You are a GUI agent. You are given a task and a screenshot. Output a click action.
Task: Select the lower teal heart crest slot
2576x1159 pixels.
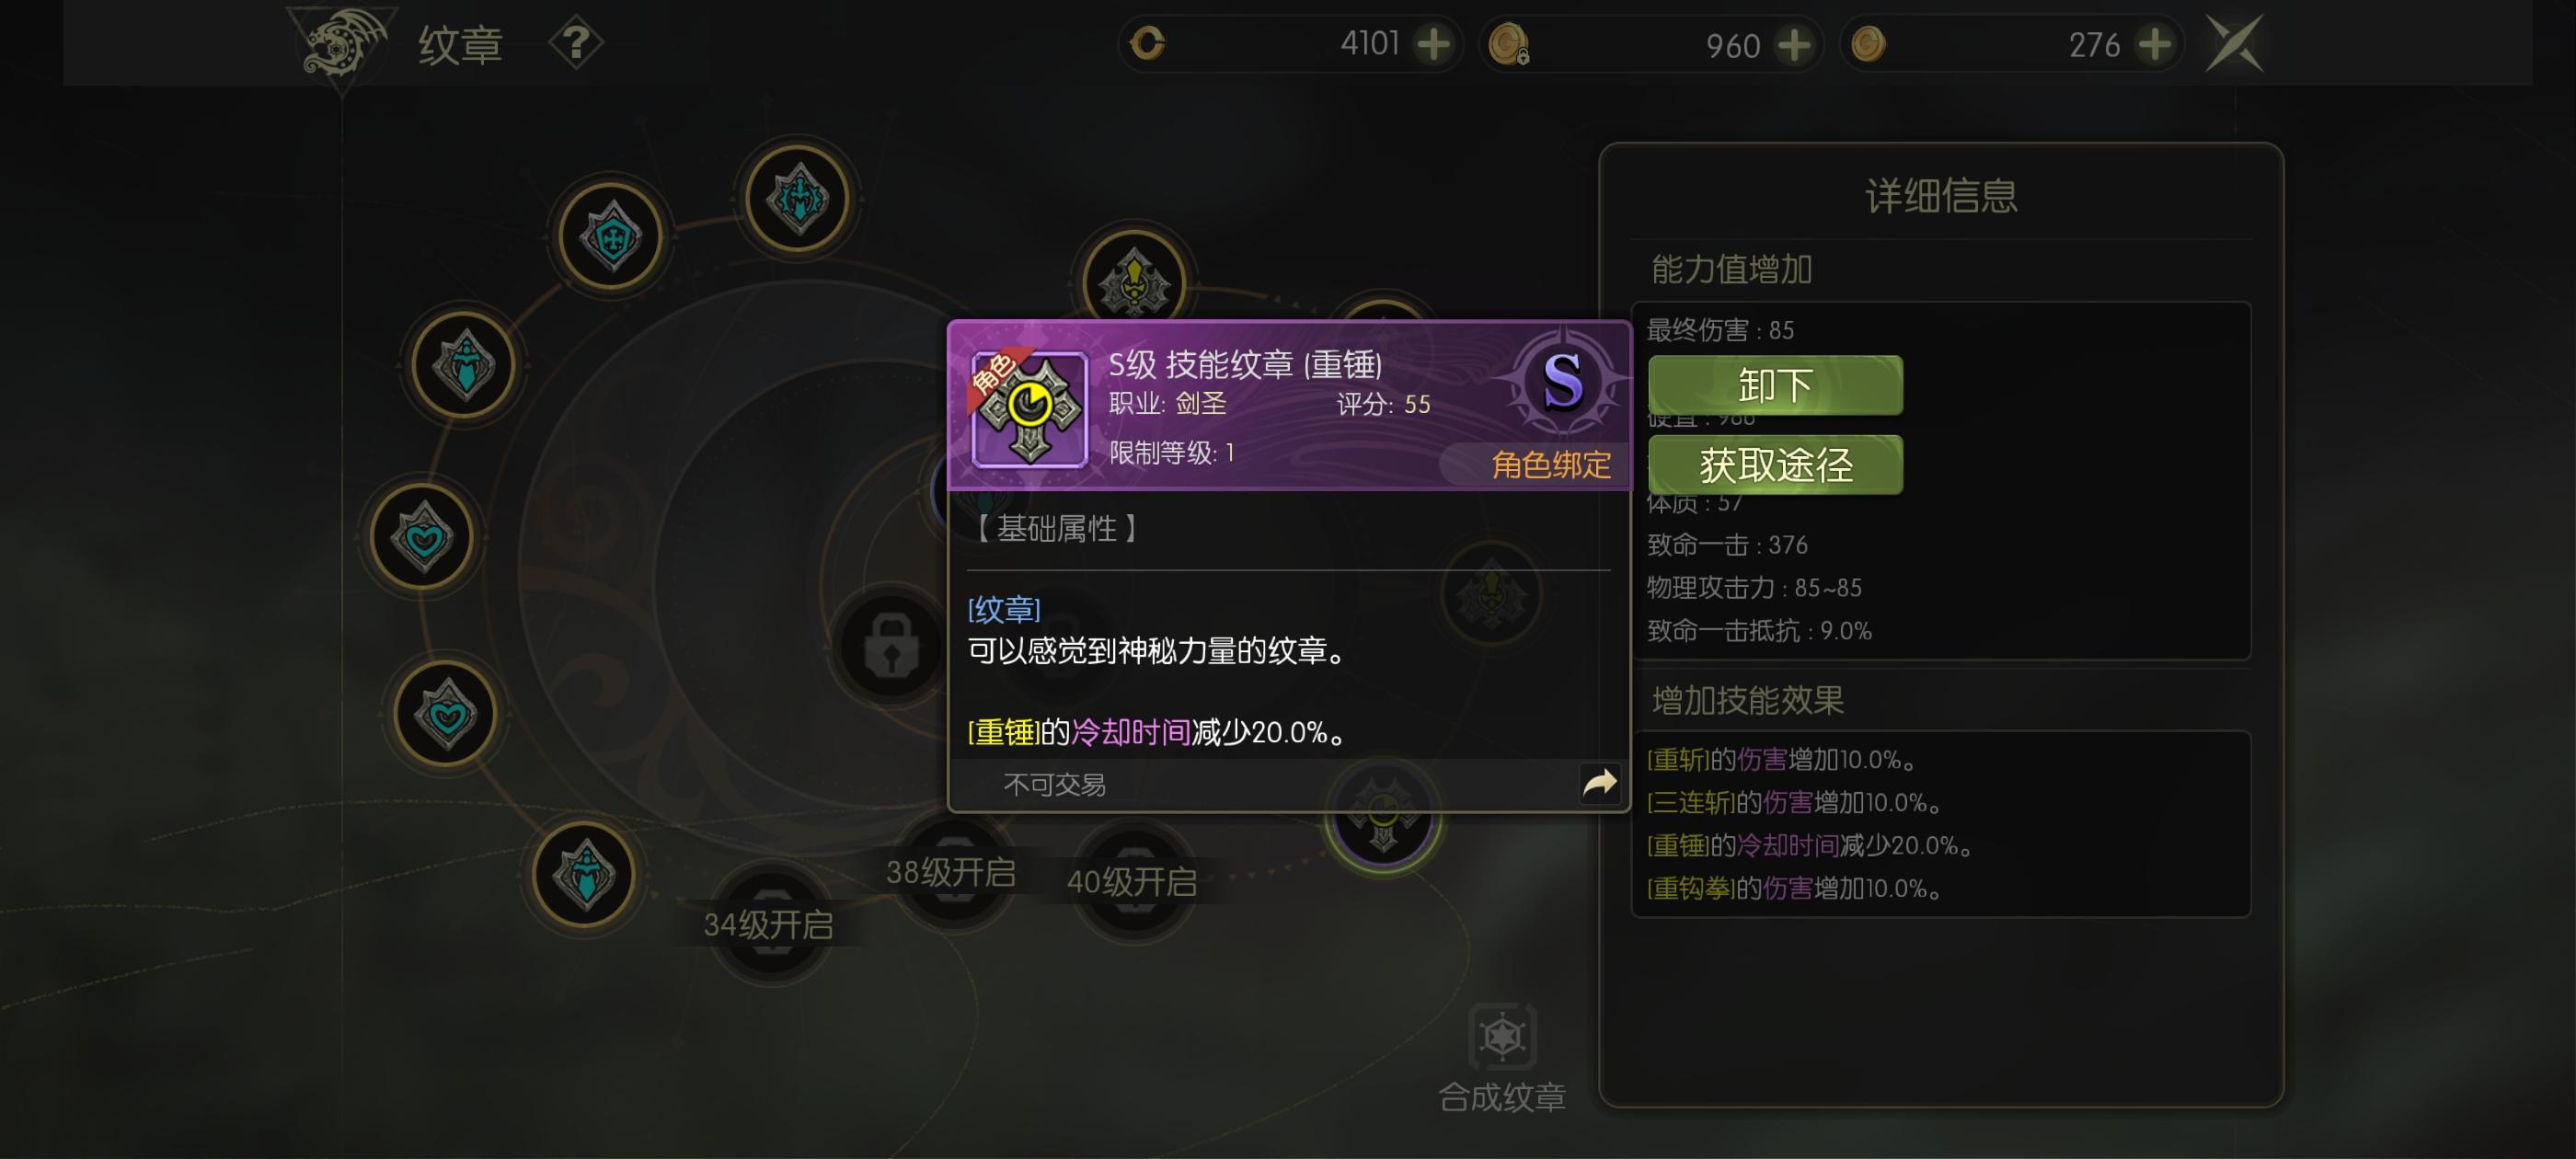coord(446,713)
